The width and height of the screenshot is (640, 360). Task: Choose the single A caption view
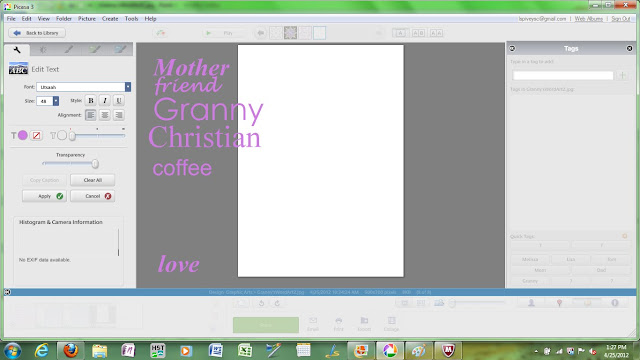pyautogui.click(x=400, y=33)
